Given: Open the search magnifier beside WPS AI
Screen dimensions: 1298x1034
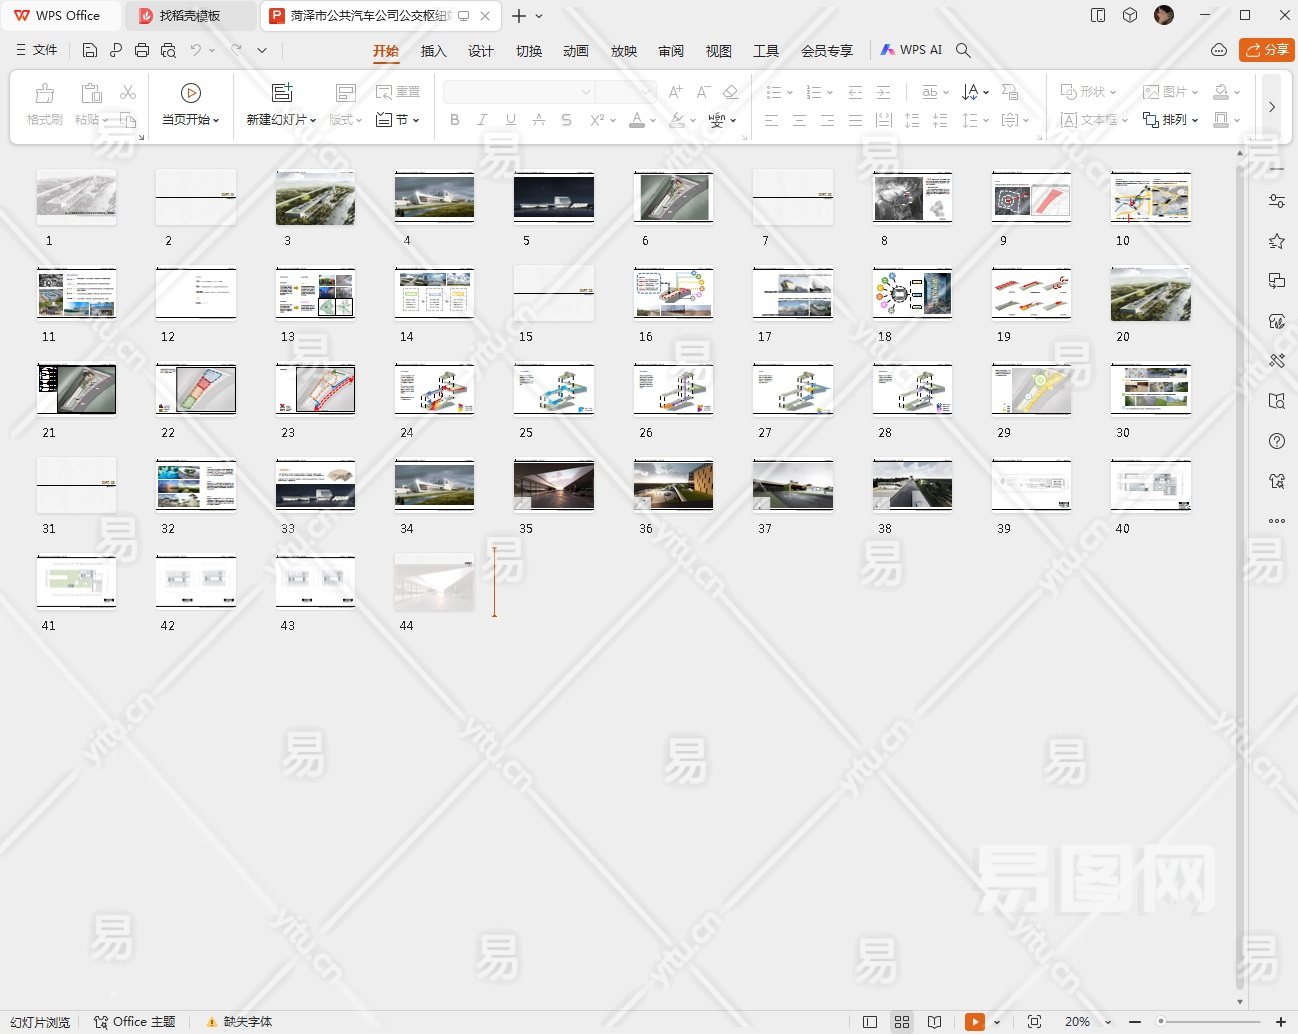Looking at the screenshot, I should pyautogui.click(x=963, y=50).
